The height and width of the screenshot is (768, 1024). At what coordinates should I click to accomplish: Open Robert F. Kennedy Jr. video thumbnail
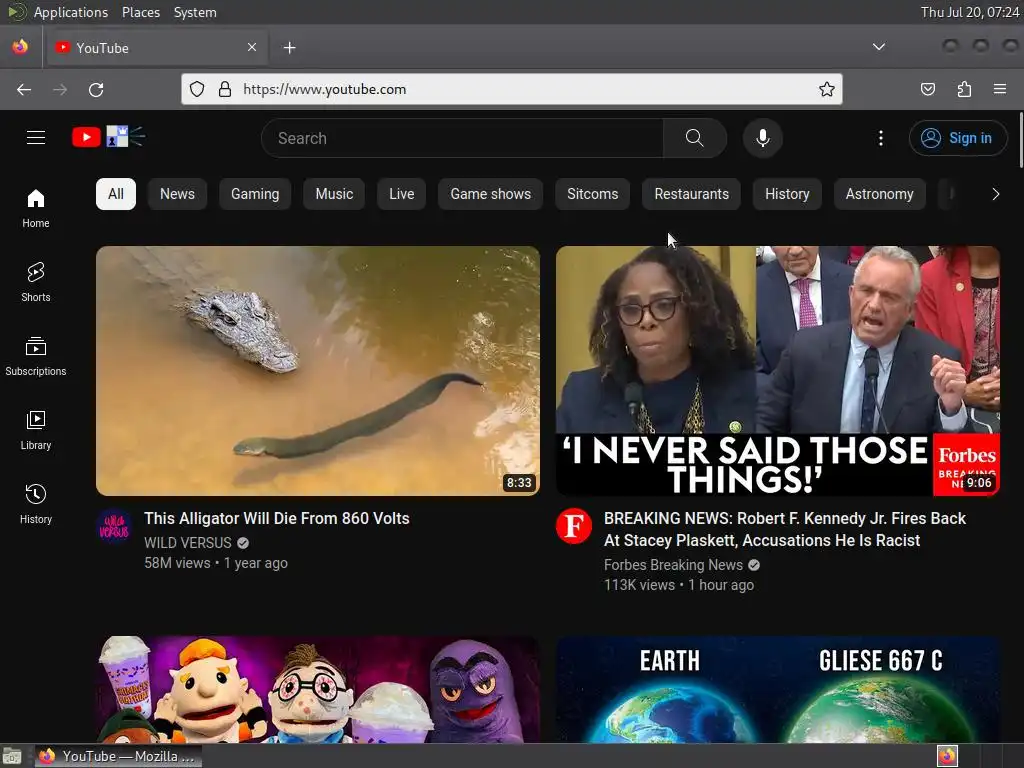click(778, 371)
